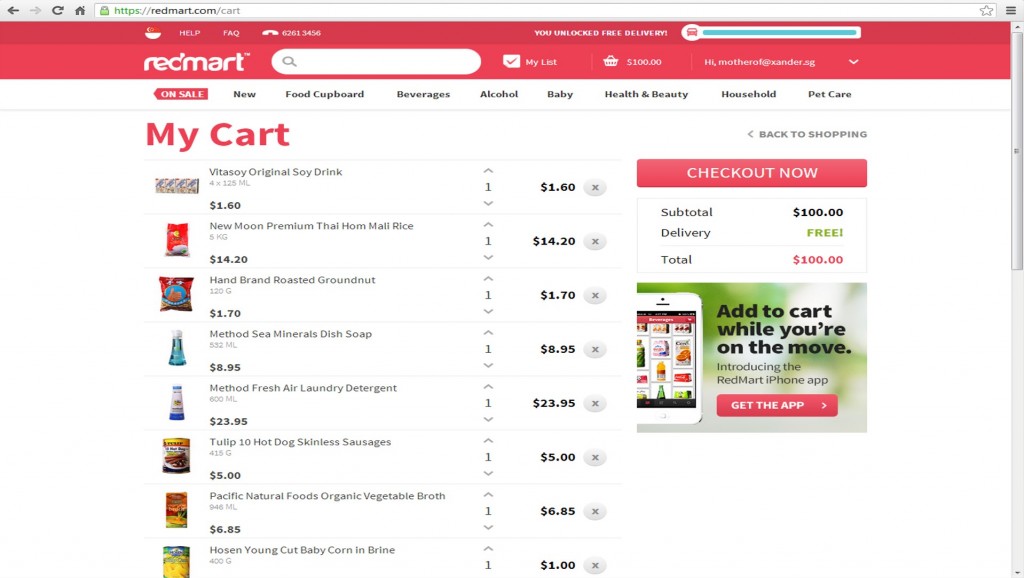
Task: Remove Pacific Natural Foods Vegetable Broth
Action: 595,511
